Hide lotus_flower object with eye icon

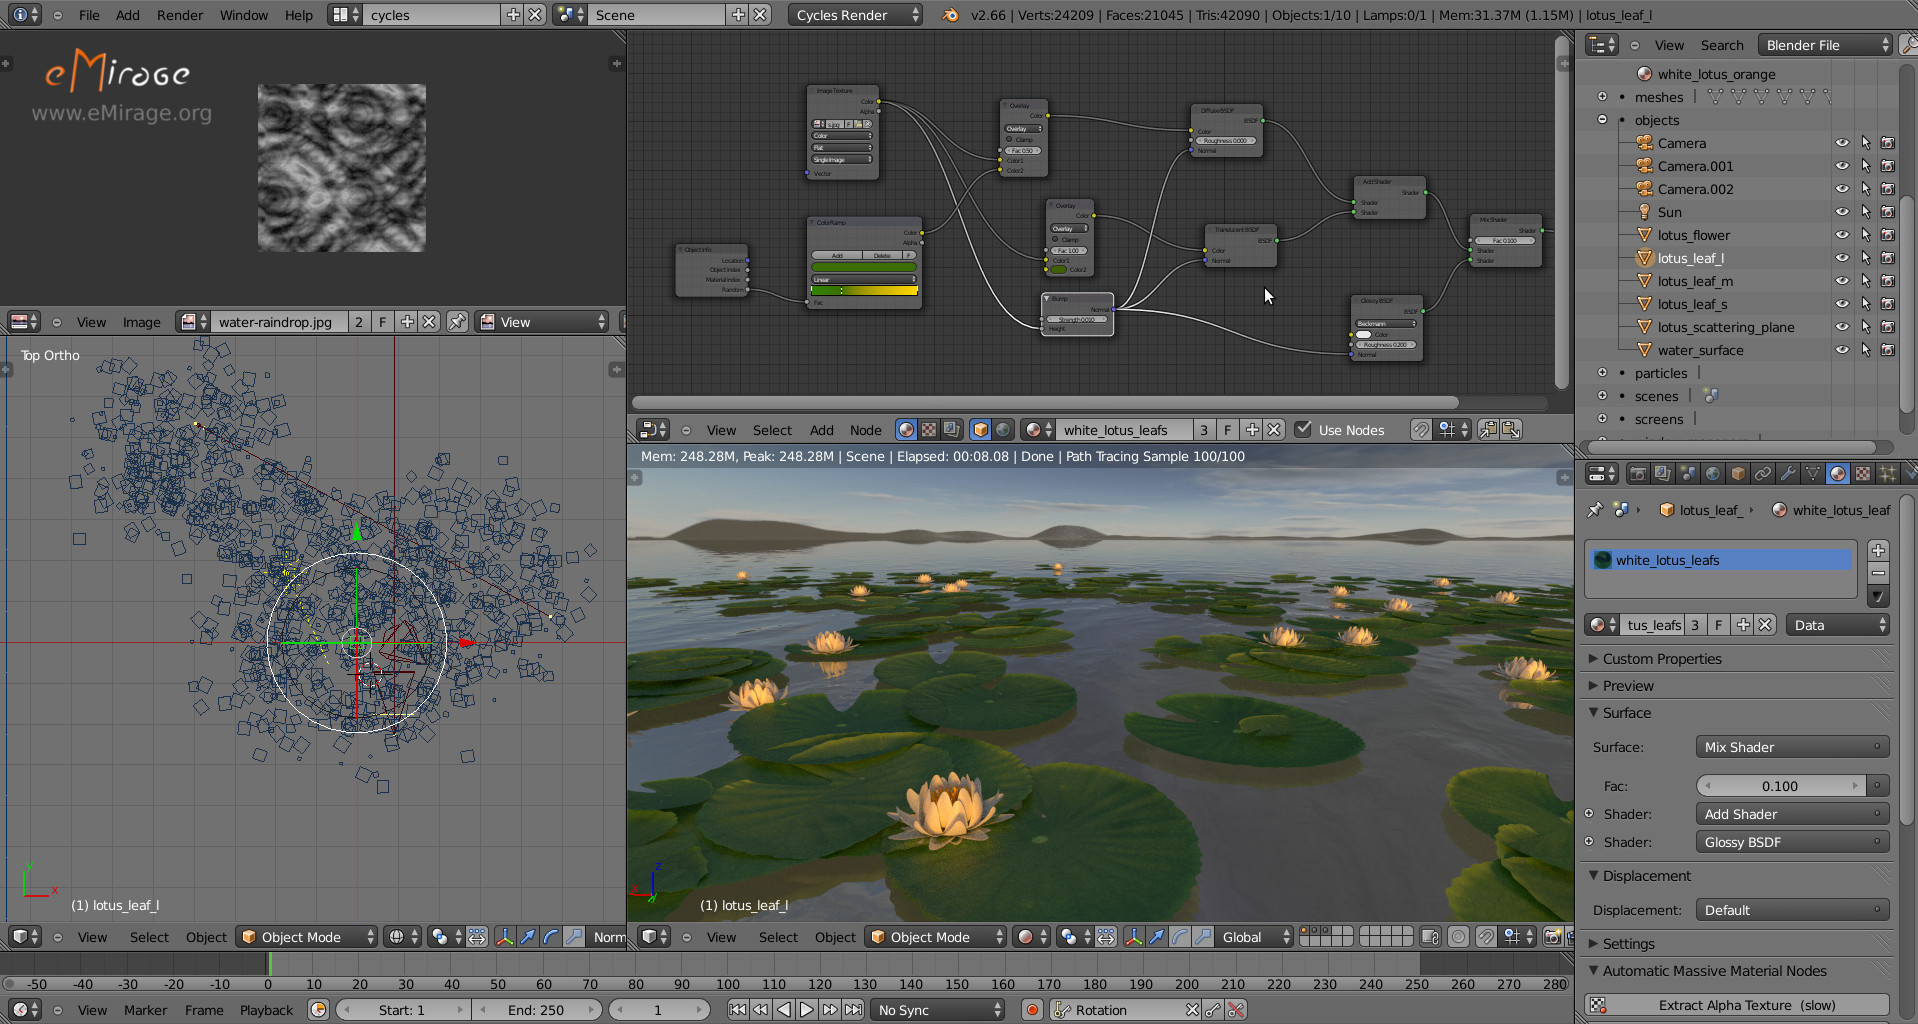pyautogui.click(x=1842, y=235)
